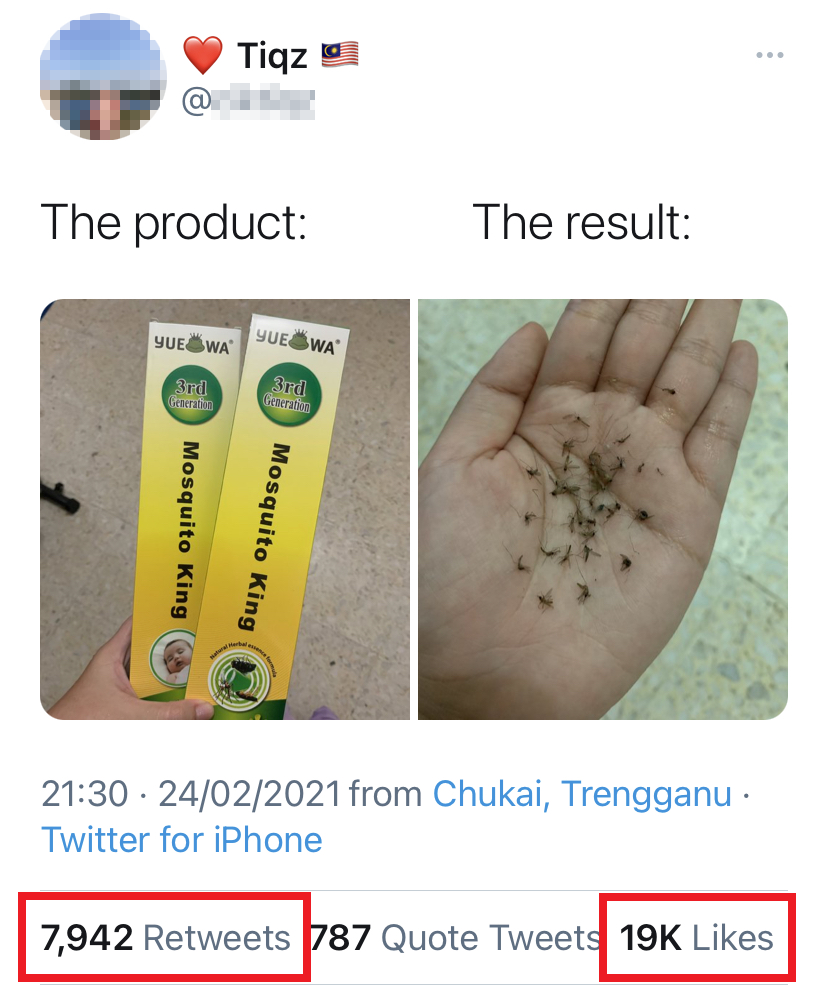View the 19K Likes list

696,937
